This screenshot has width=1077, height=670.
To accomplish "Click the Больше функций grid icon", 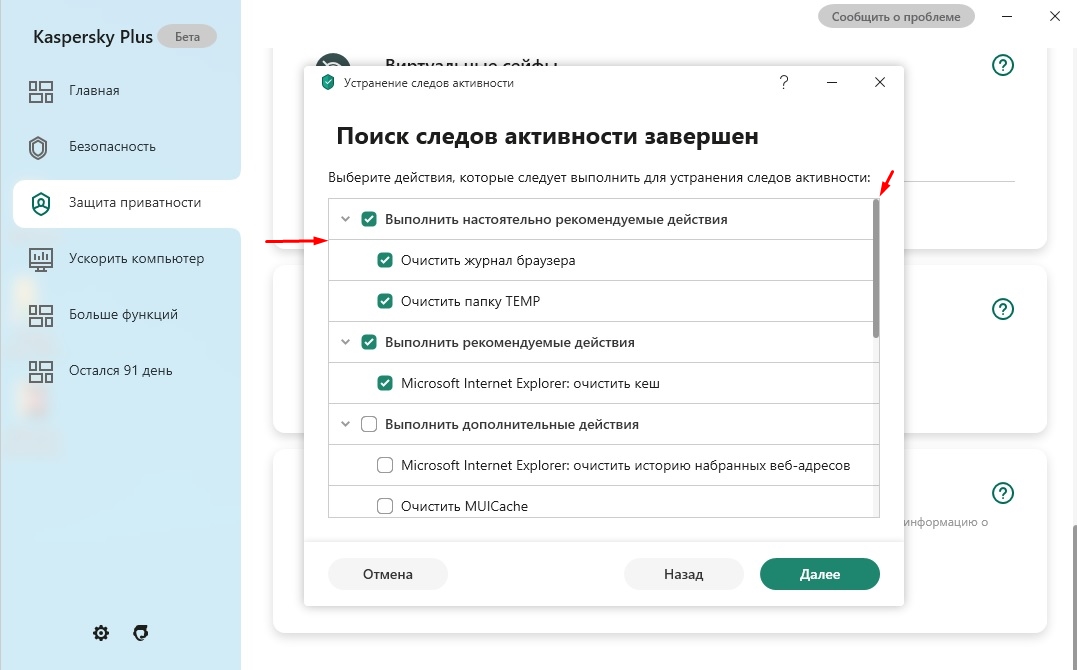I will (41, 315).
